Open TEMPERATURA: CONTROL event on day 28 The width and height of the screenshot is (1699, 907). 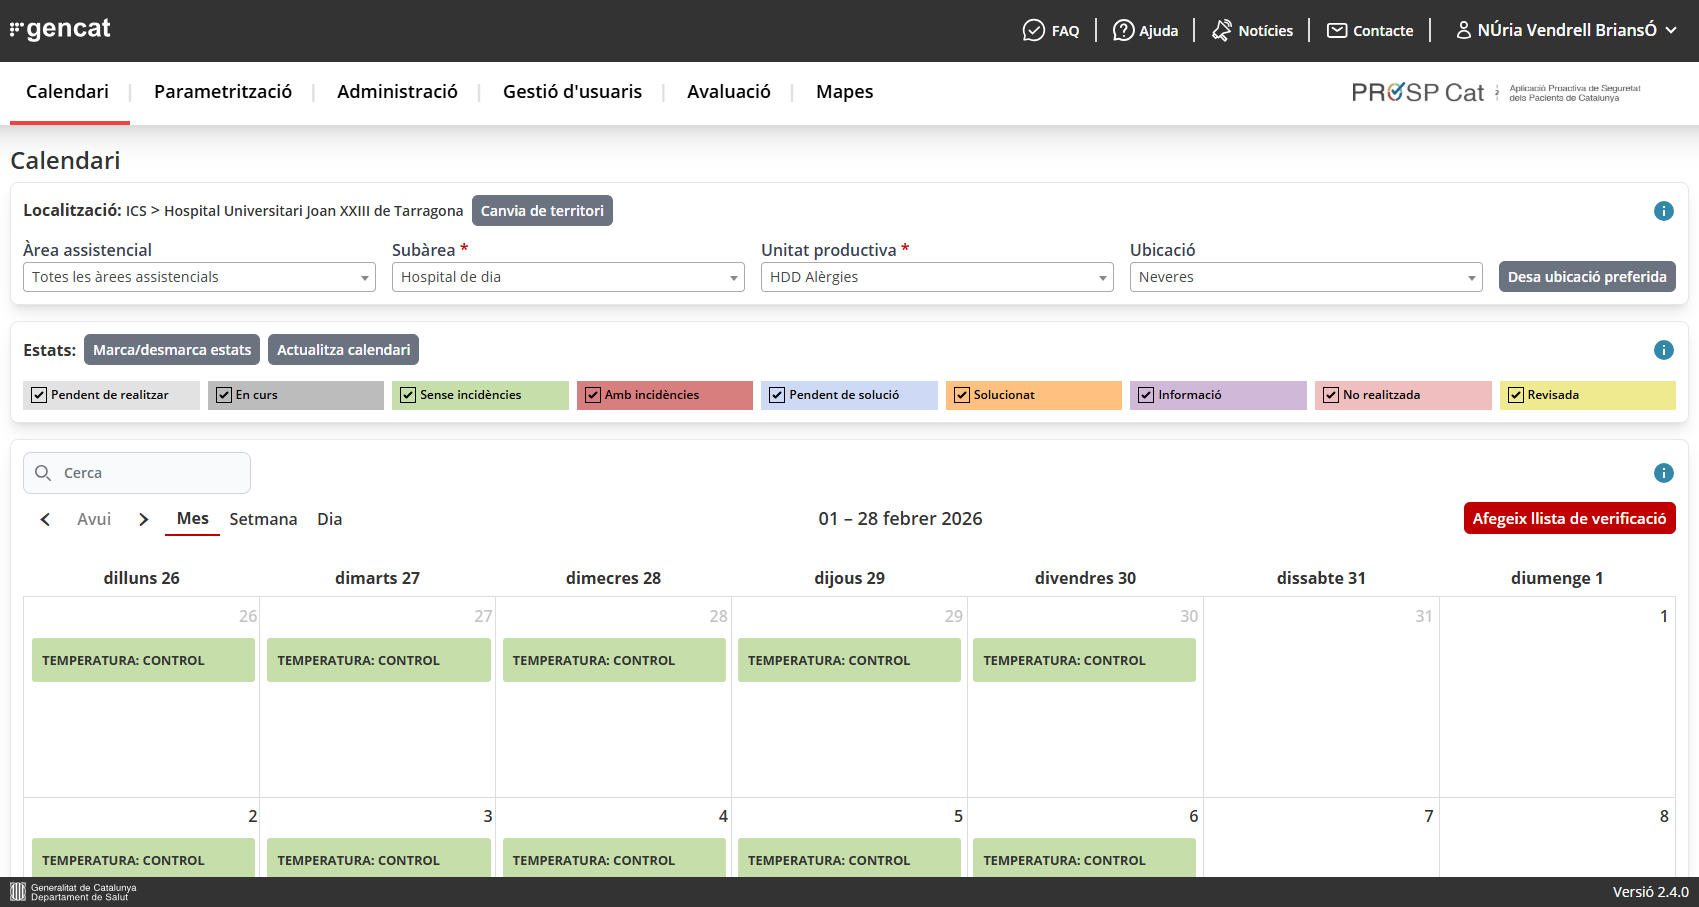(614, 660)
